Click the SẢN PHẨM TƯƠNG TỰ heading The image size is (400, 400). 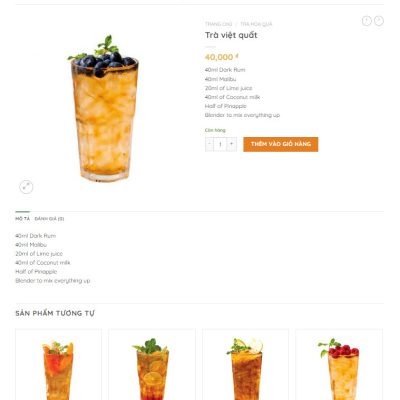coord(55,313)
